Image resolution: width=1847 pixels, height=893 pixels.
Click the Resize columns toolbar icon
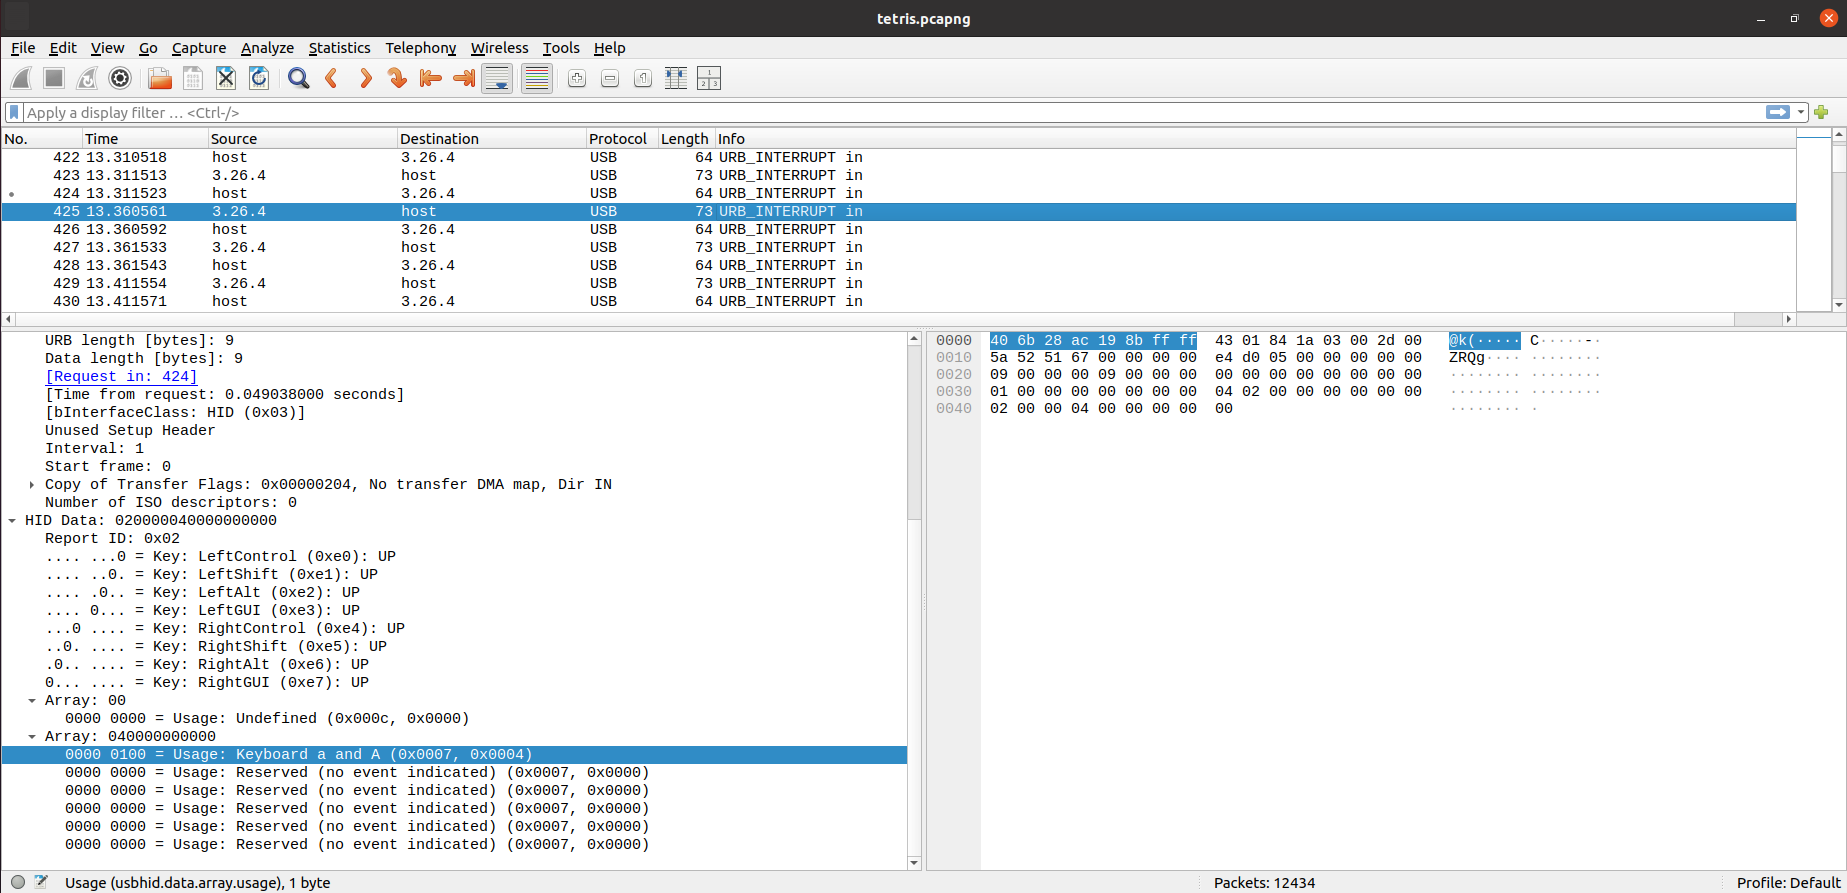coord(676,78)
